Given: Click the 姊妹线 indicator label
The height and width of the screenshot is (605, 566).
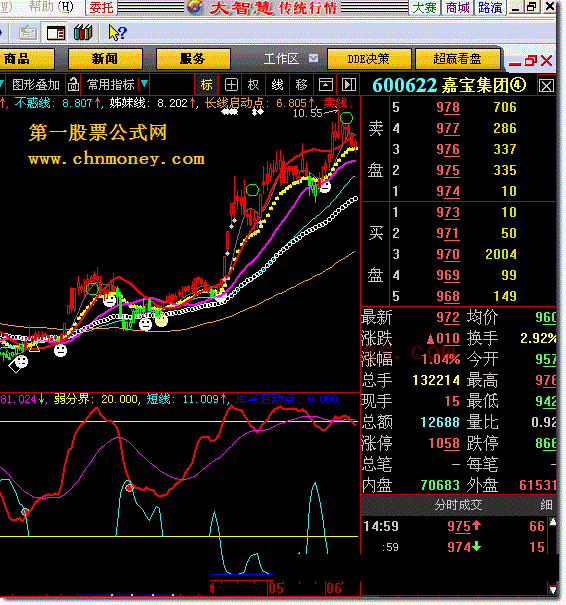Looking at the screenshot, I should pos(127,103).
